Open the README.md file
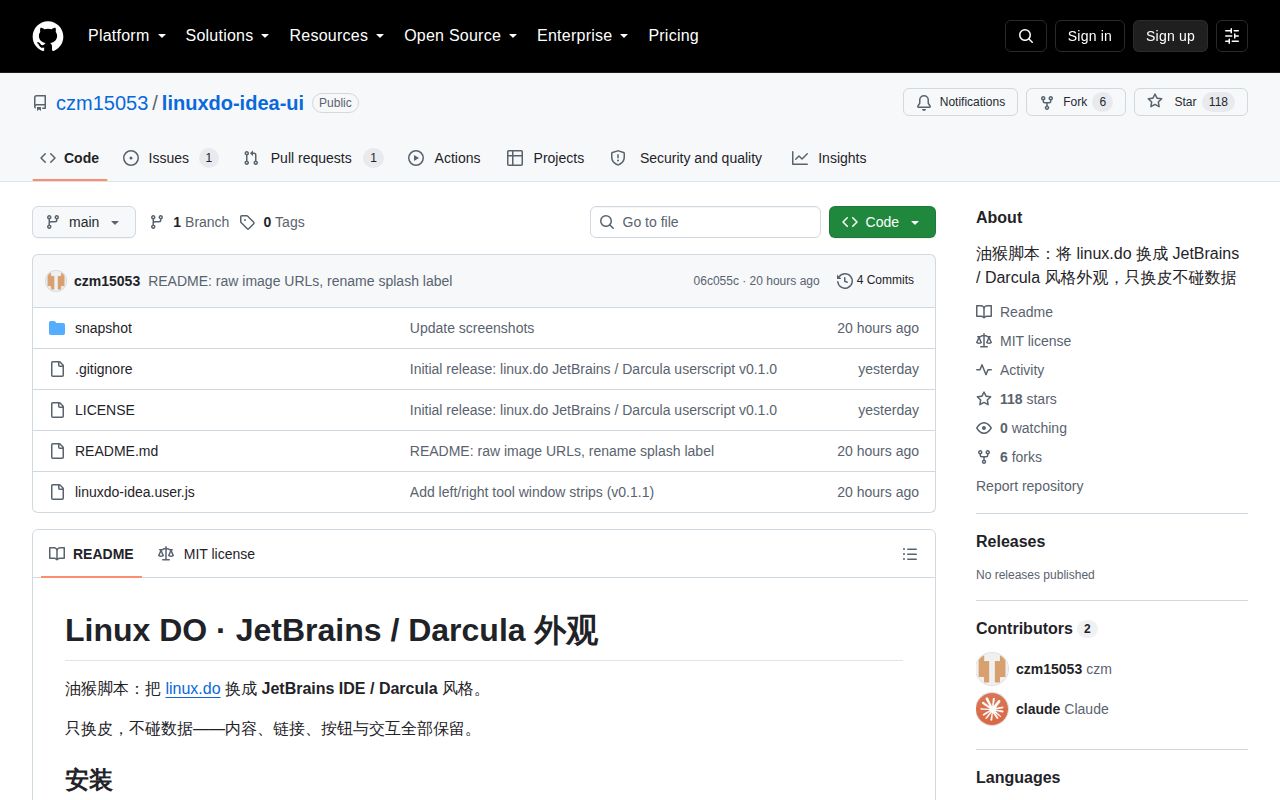 [x=116, y=451]
